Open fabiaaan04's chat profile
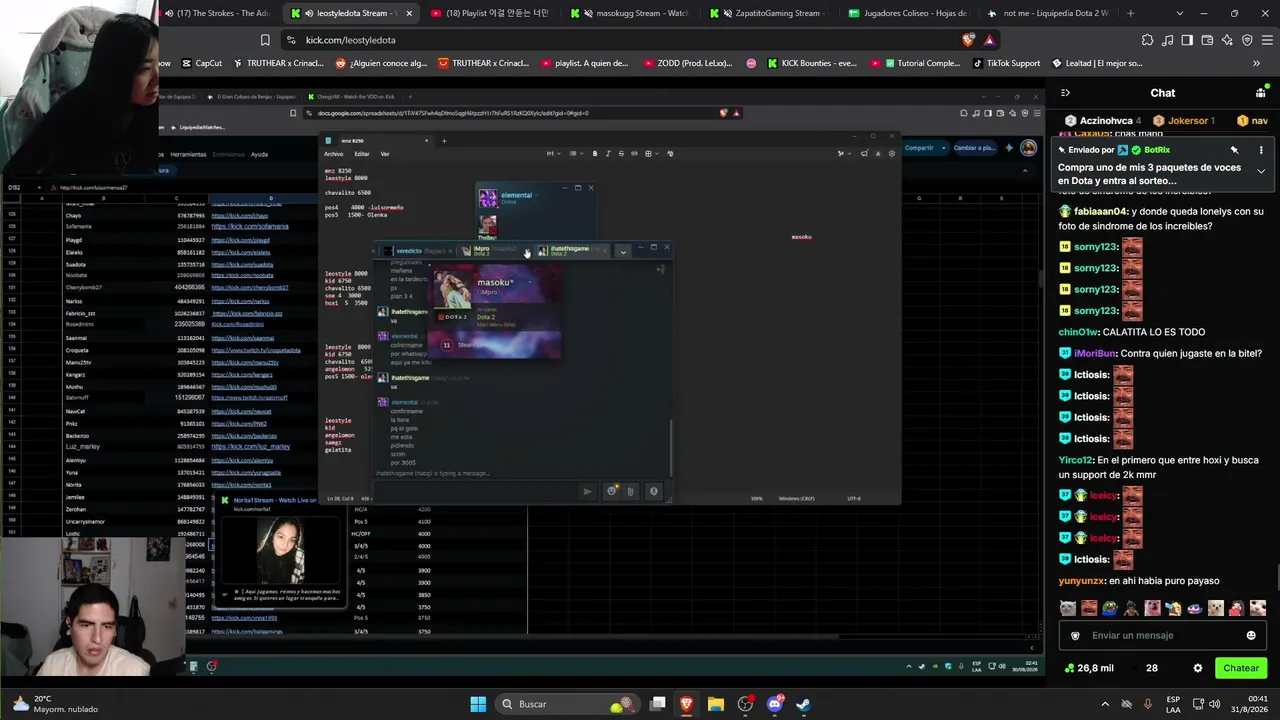This screenshot has height=720, width=1280. (1101, 212)
